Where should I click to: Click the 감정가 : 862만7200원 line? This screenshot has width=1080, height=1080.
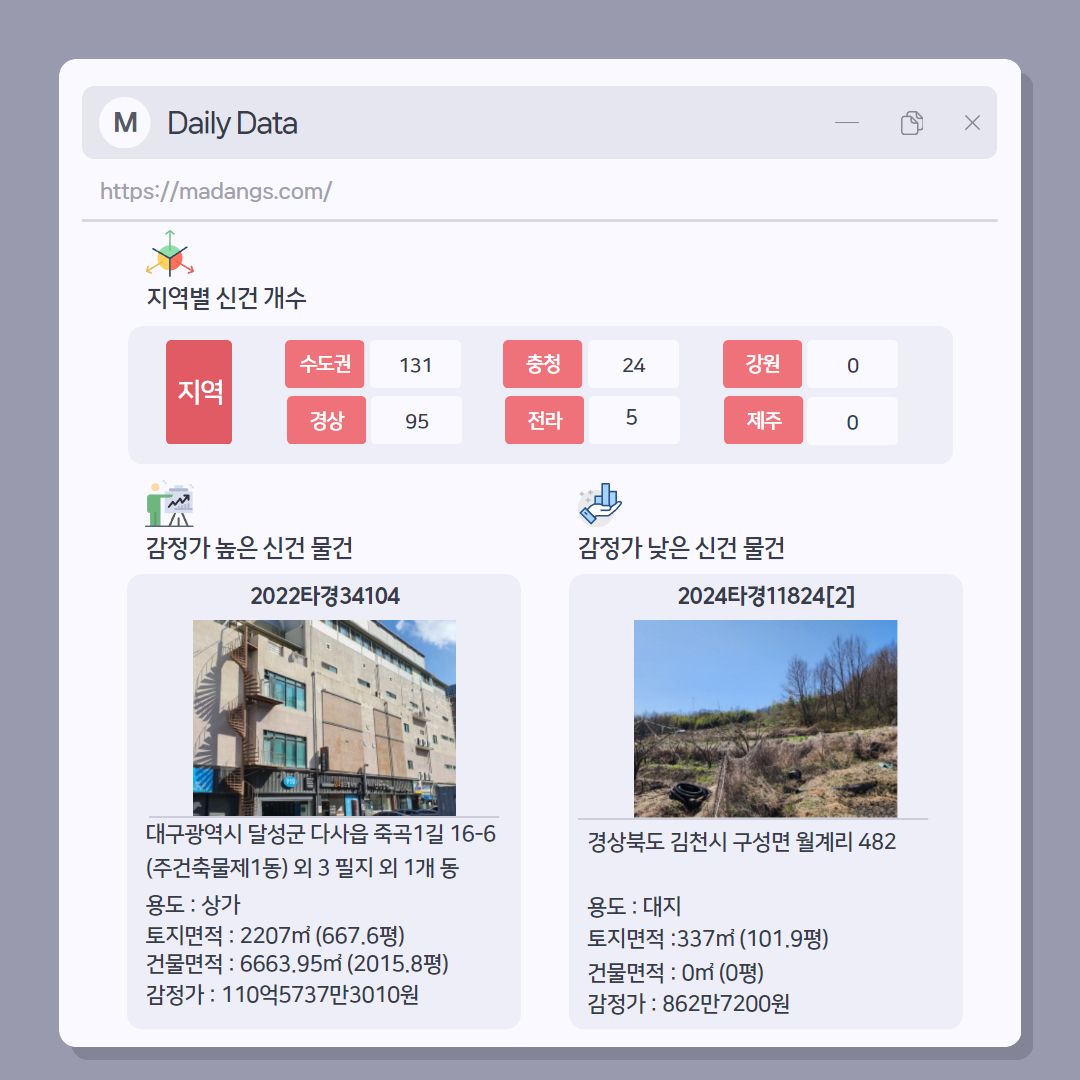(x=688, y=1004)
